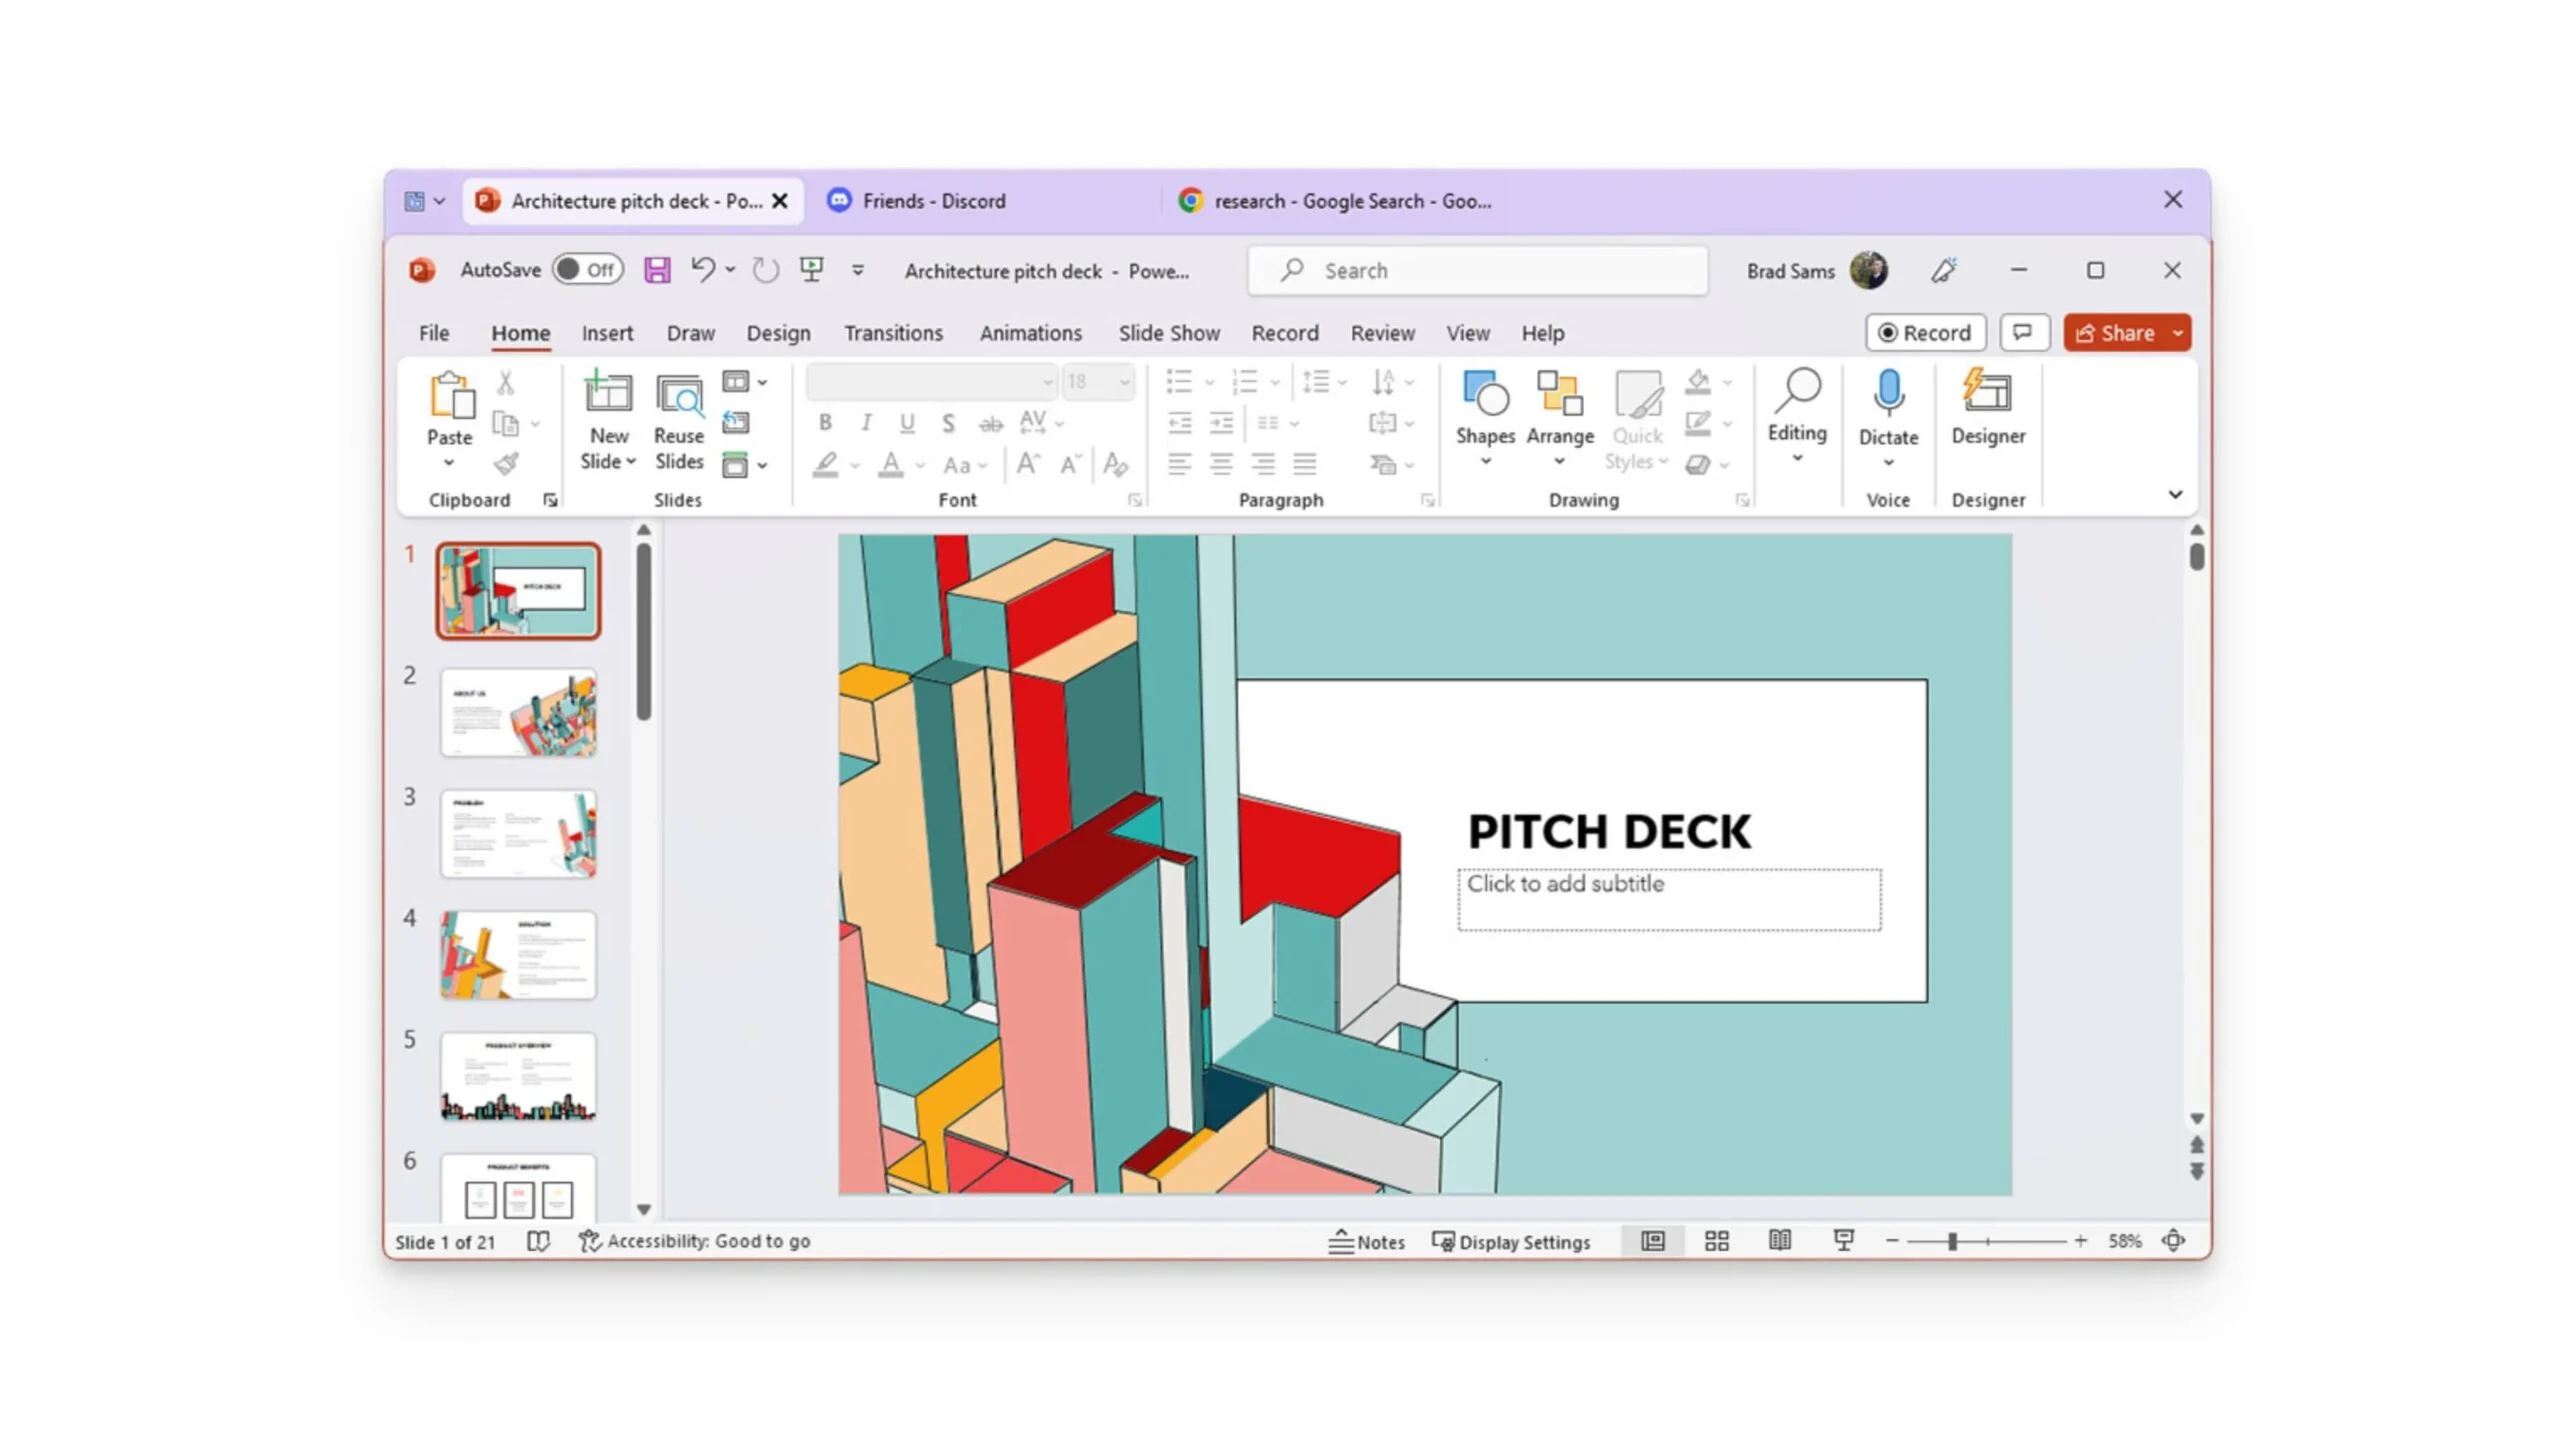
Task: Expand the New Slide dropdown arrow
Action: 631,462
